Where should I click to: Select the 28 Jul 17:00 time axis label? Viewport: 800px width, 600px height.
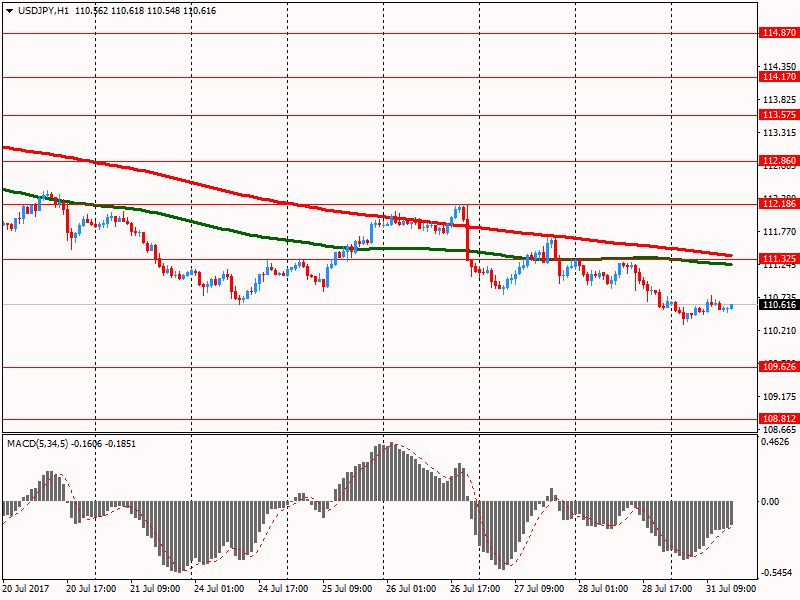click(x=667, y=589)
